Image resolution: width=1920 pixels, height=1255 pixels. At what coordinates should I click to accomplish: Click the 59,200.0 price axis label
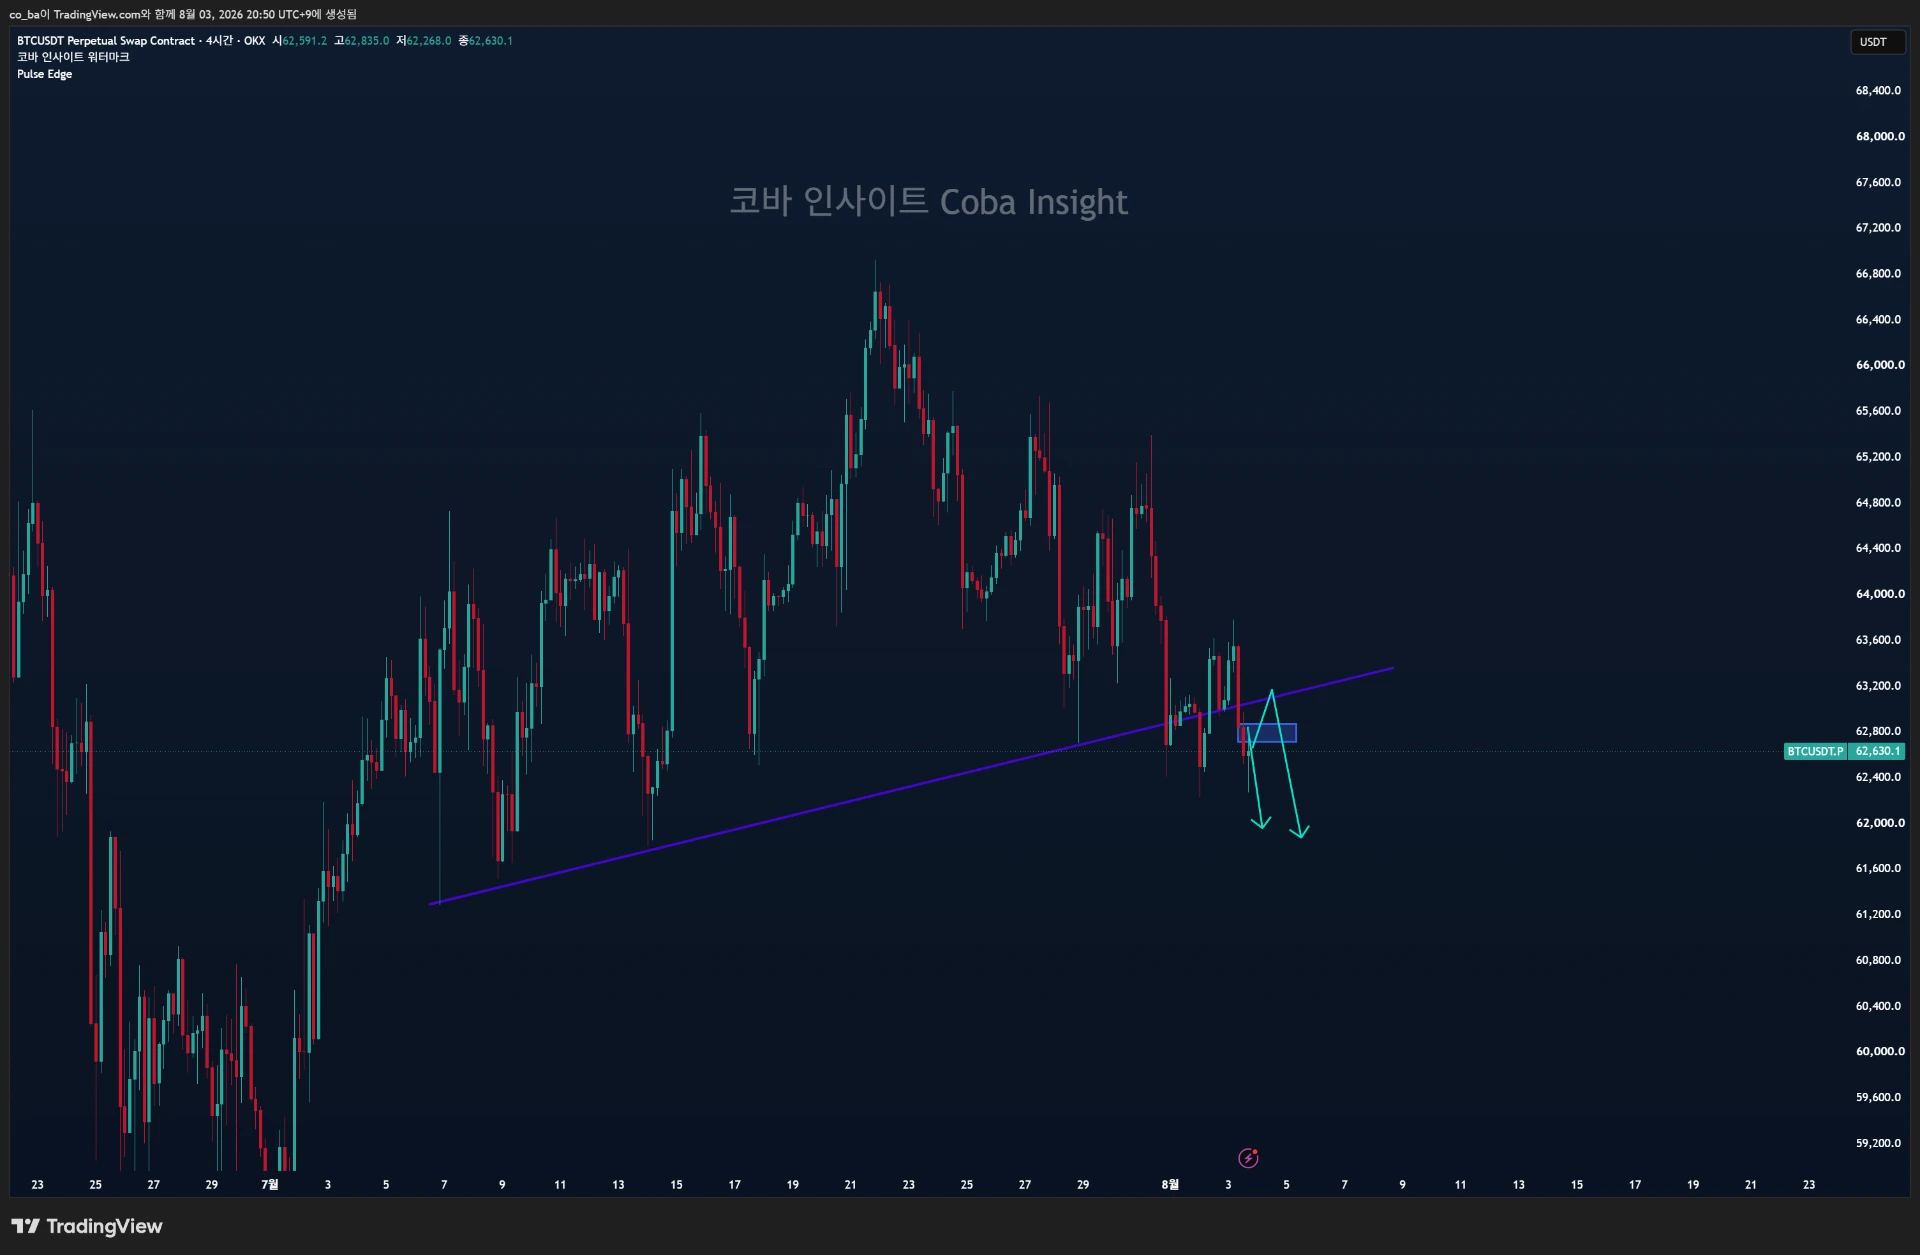click(1879, 1143)
